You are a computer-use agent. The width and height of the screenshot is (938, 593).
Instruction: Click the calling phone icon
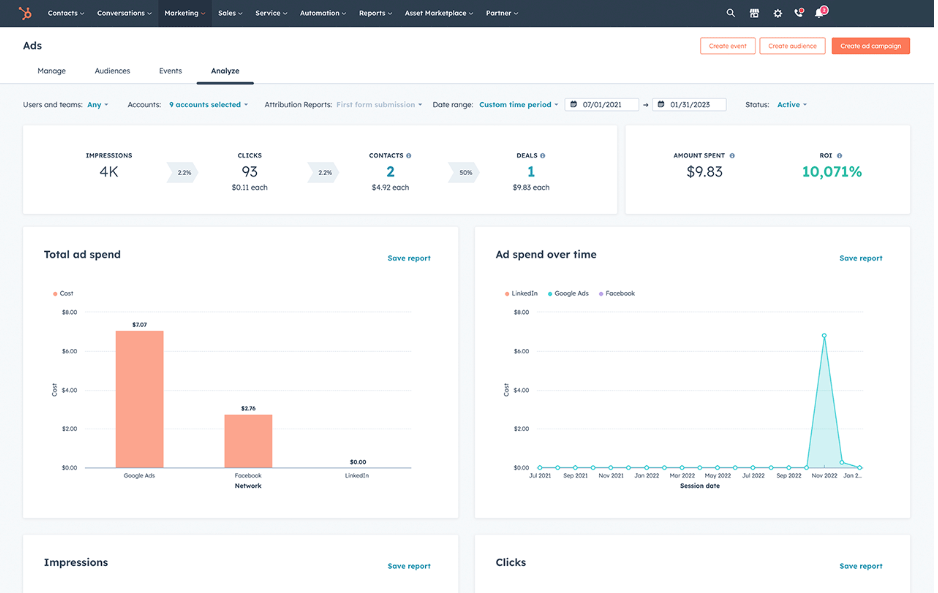click(x=799, y=13)
